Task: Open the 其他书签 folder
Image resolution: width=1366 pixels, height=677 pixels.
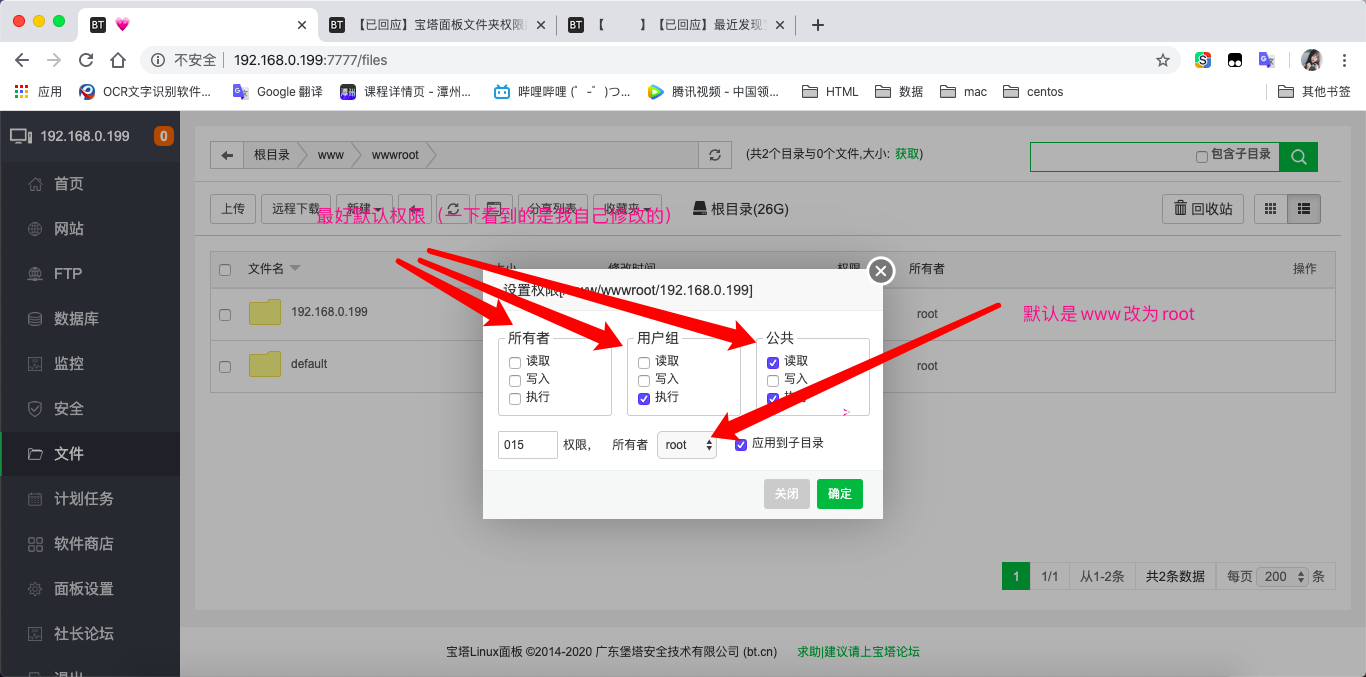Action: click(x=1315, y=92)
